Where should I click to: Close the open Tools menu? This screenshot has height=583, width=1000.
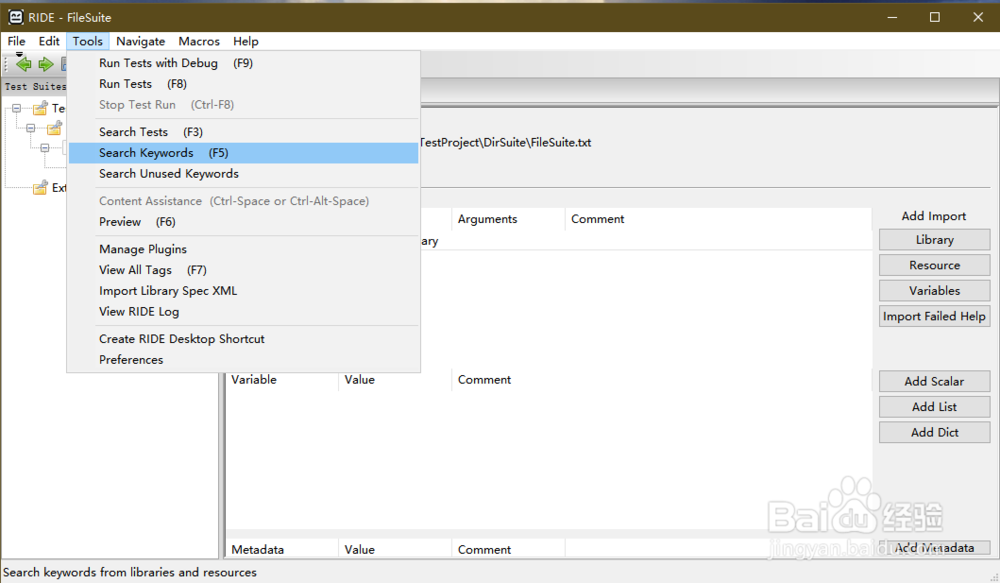pyautogui.click(x=87, y=41)
